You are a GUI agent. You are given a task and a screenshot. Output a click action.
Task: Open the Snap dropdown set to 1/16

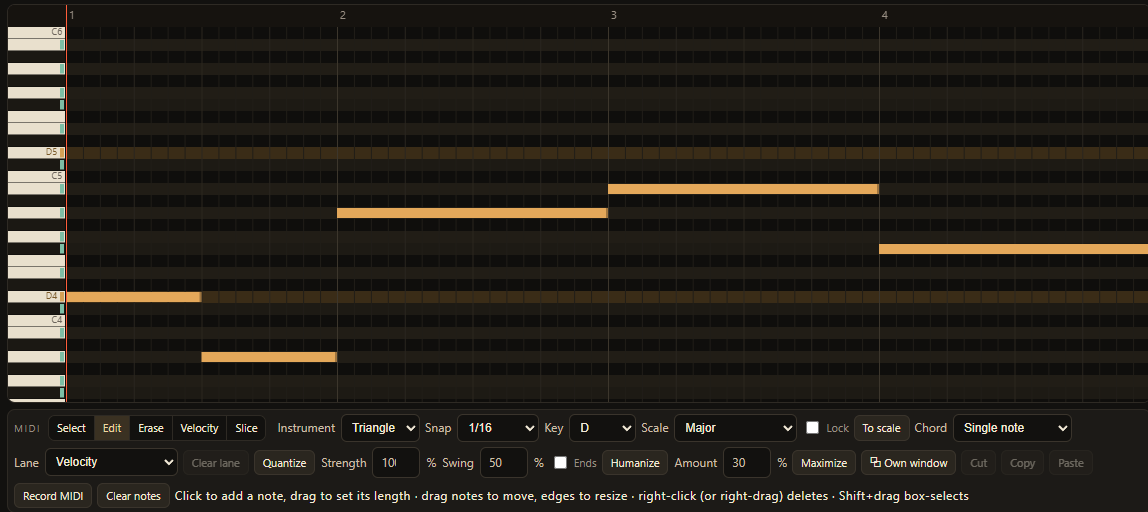click(498, 428)
